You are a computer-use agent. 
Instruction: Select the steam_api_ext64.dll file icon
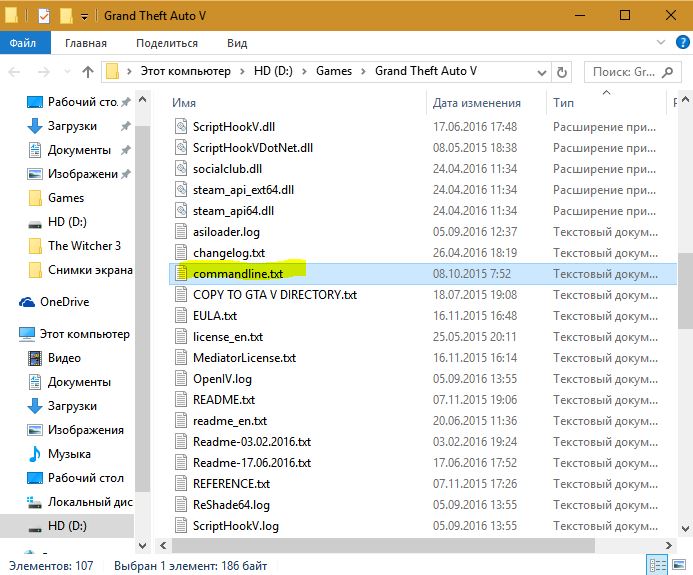point(181,190)
